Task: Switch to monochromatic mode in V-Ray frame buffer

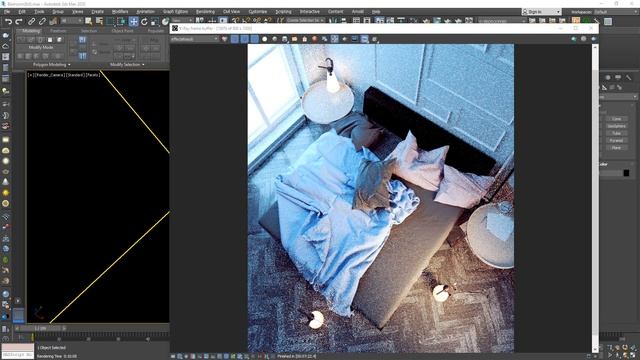Action: 274,39
